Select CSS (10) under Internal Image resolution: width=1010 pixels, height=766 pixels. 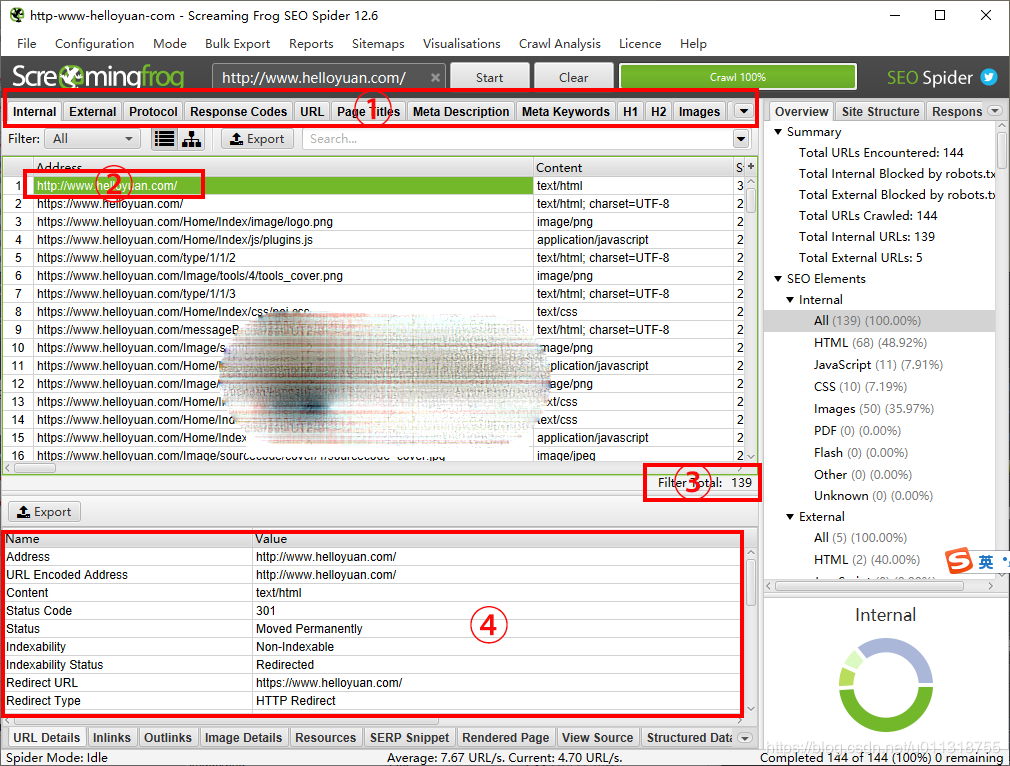pyautogui.click(x=860, y=387)
